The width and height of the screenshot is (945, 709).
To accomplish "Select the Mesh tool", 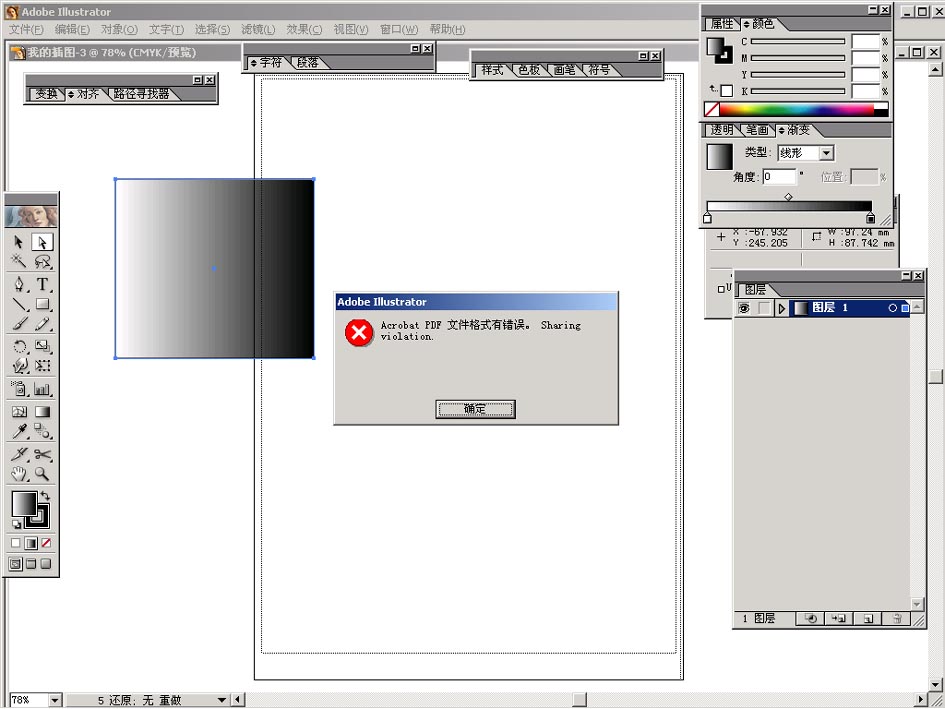I will click(19, 412).
